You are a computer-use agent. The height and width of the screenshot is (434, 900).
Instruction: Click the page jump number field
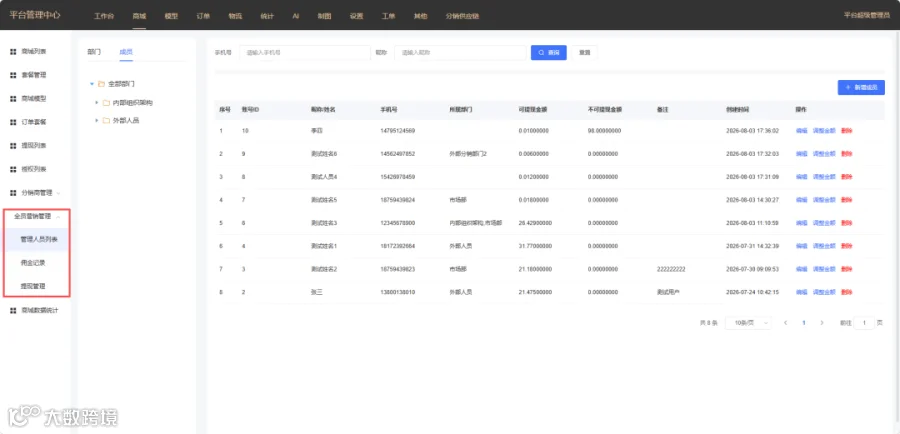coord(864,323)
